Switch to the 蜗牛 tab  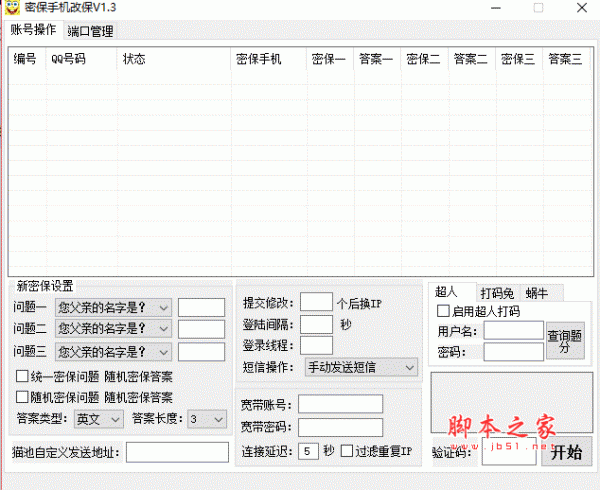537,293
